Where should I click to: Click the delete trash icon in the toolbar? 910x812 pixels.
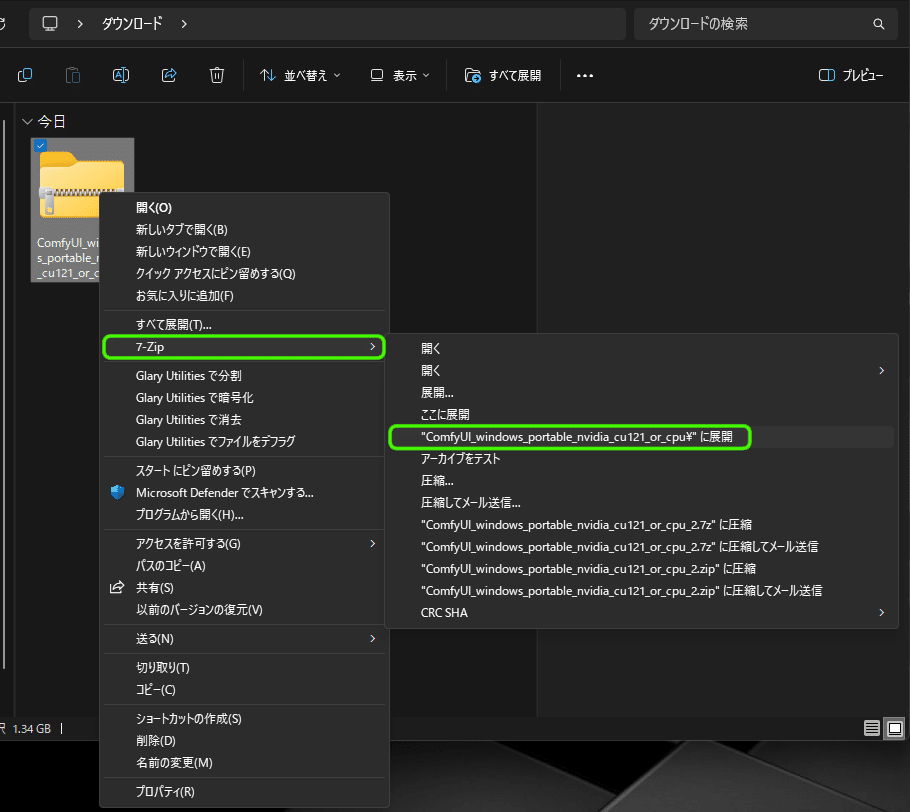click(217, 75)
